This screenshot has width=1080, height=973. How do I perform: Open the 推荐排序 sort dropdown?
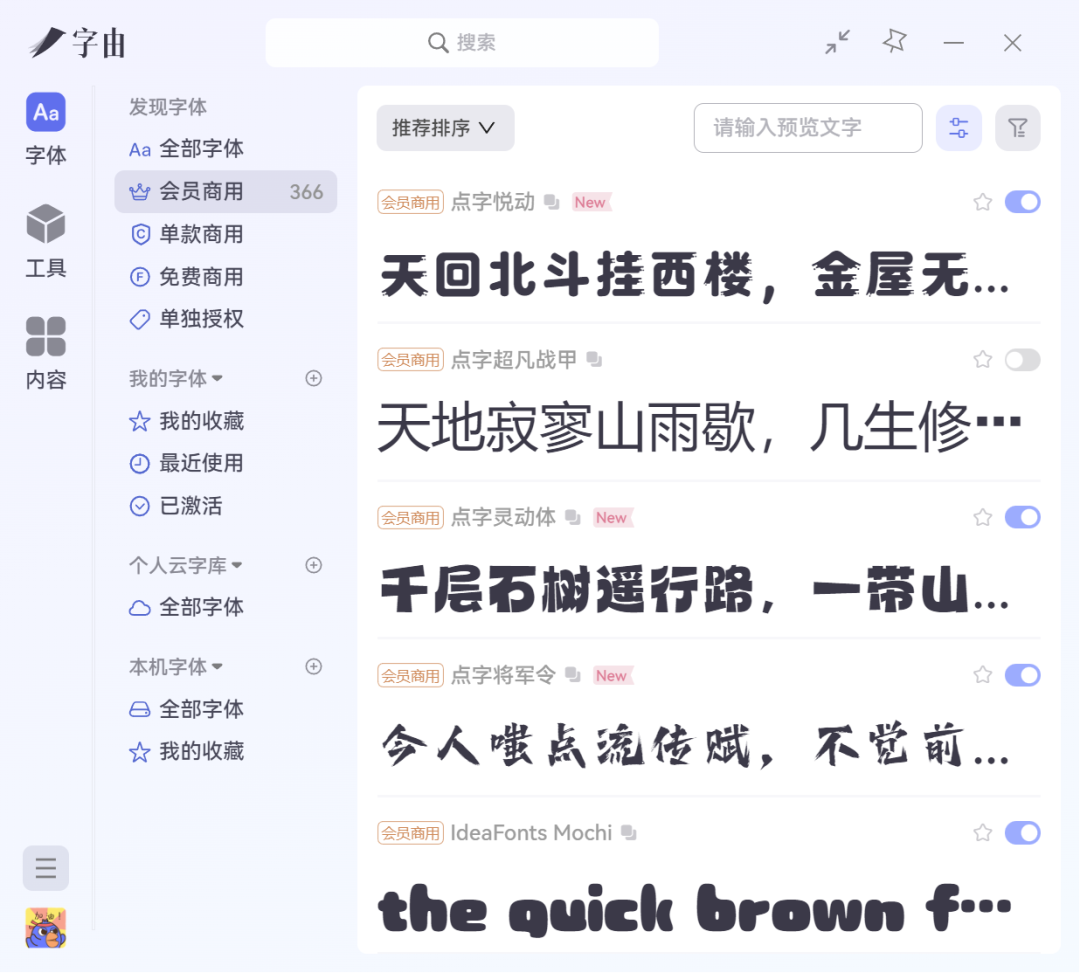445,128
